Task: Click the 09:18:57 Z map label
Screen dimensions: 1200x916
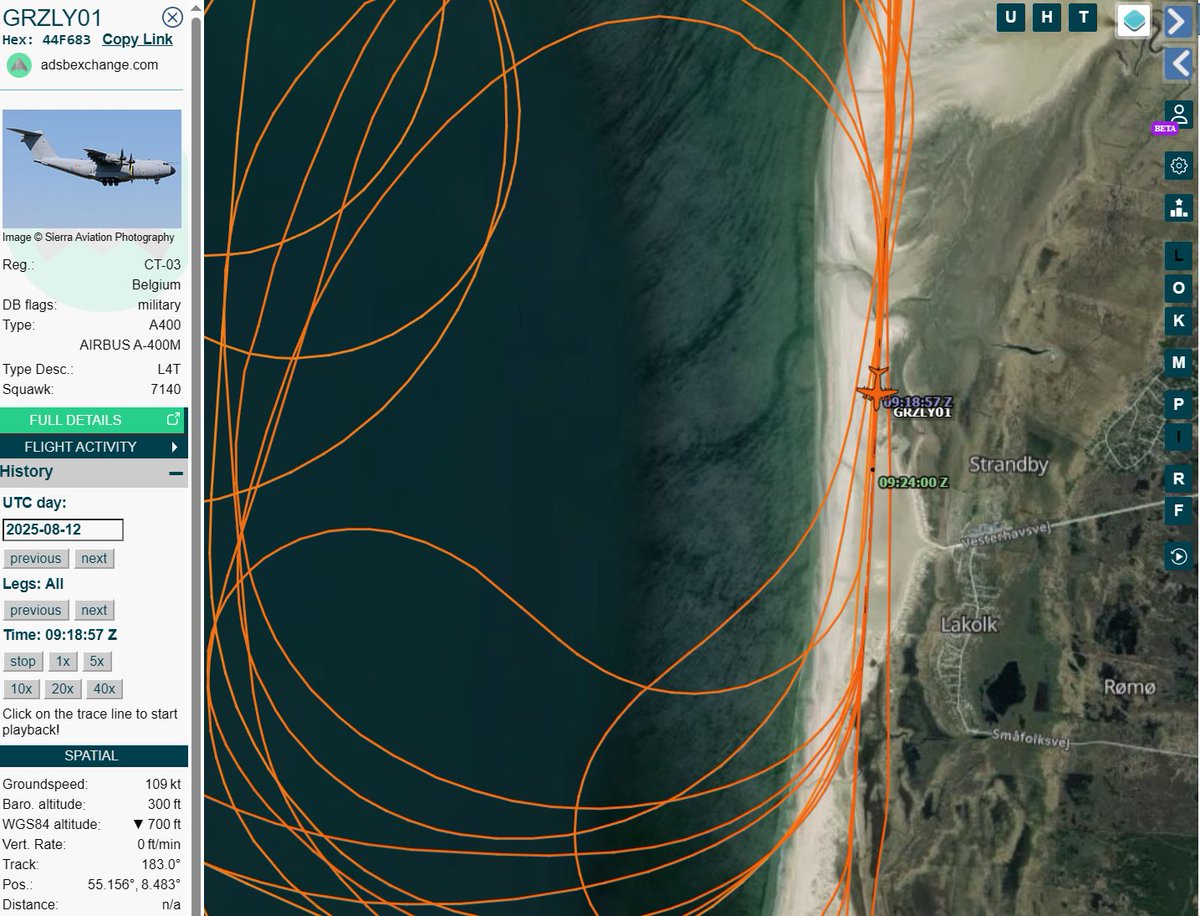Action: [x=918, y=401]
